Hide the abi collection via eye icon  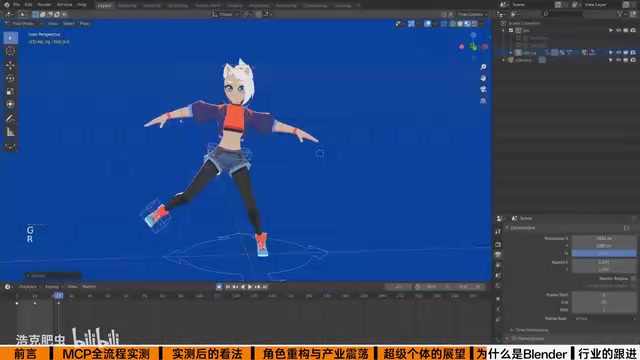tap(618, 30)
